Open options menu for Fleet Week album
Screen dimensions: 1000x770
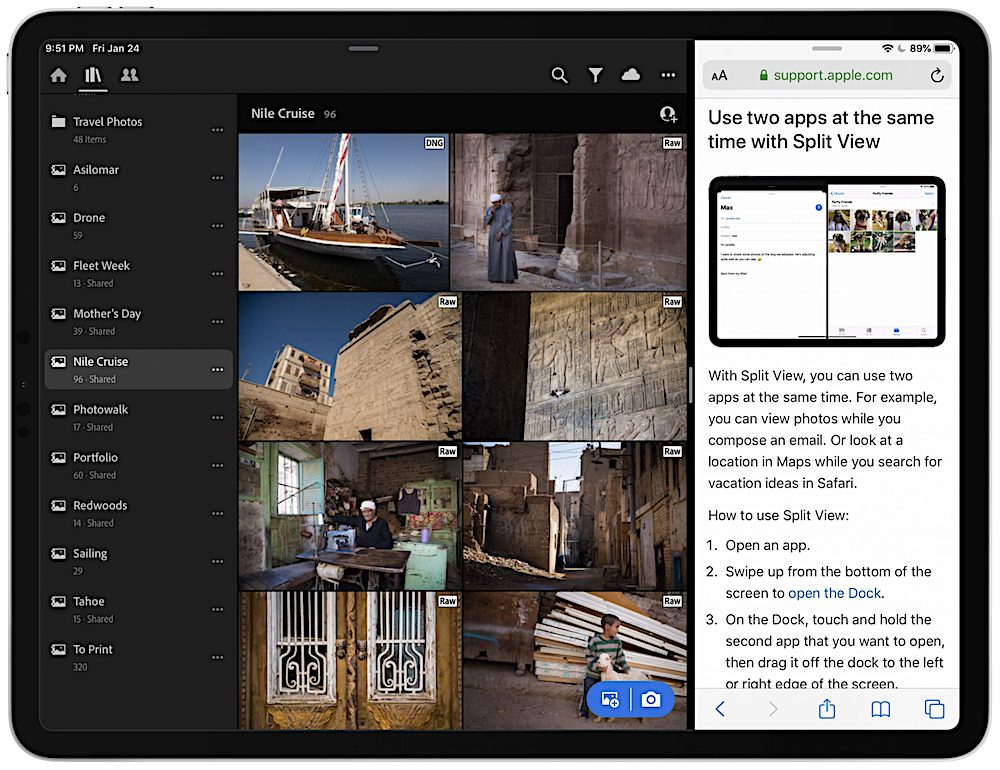pos(217,273)
